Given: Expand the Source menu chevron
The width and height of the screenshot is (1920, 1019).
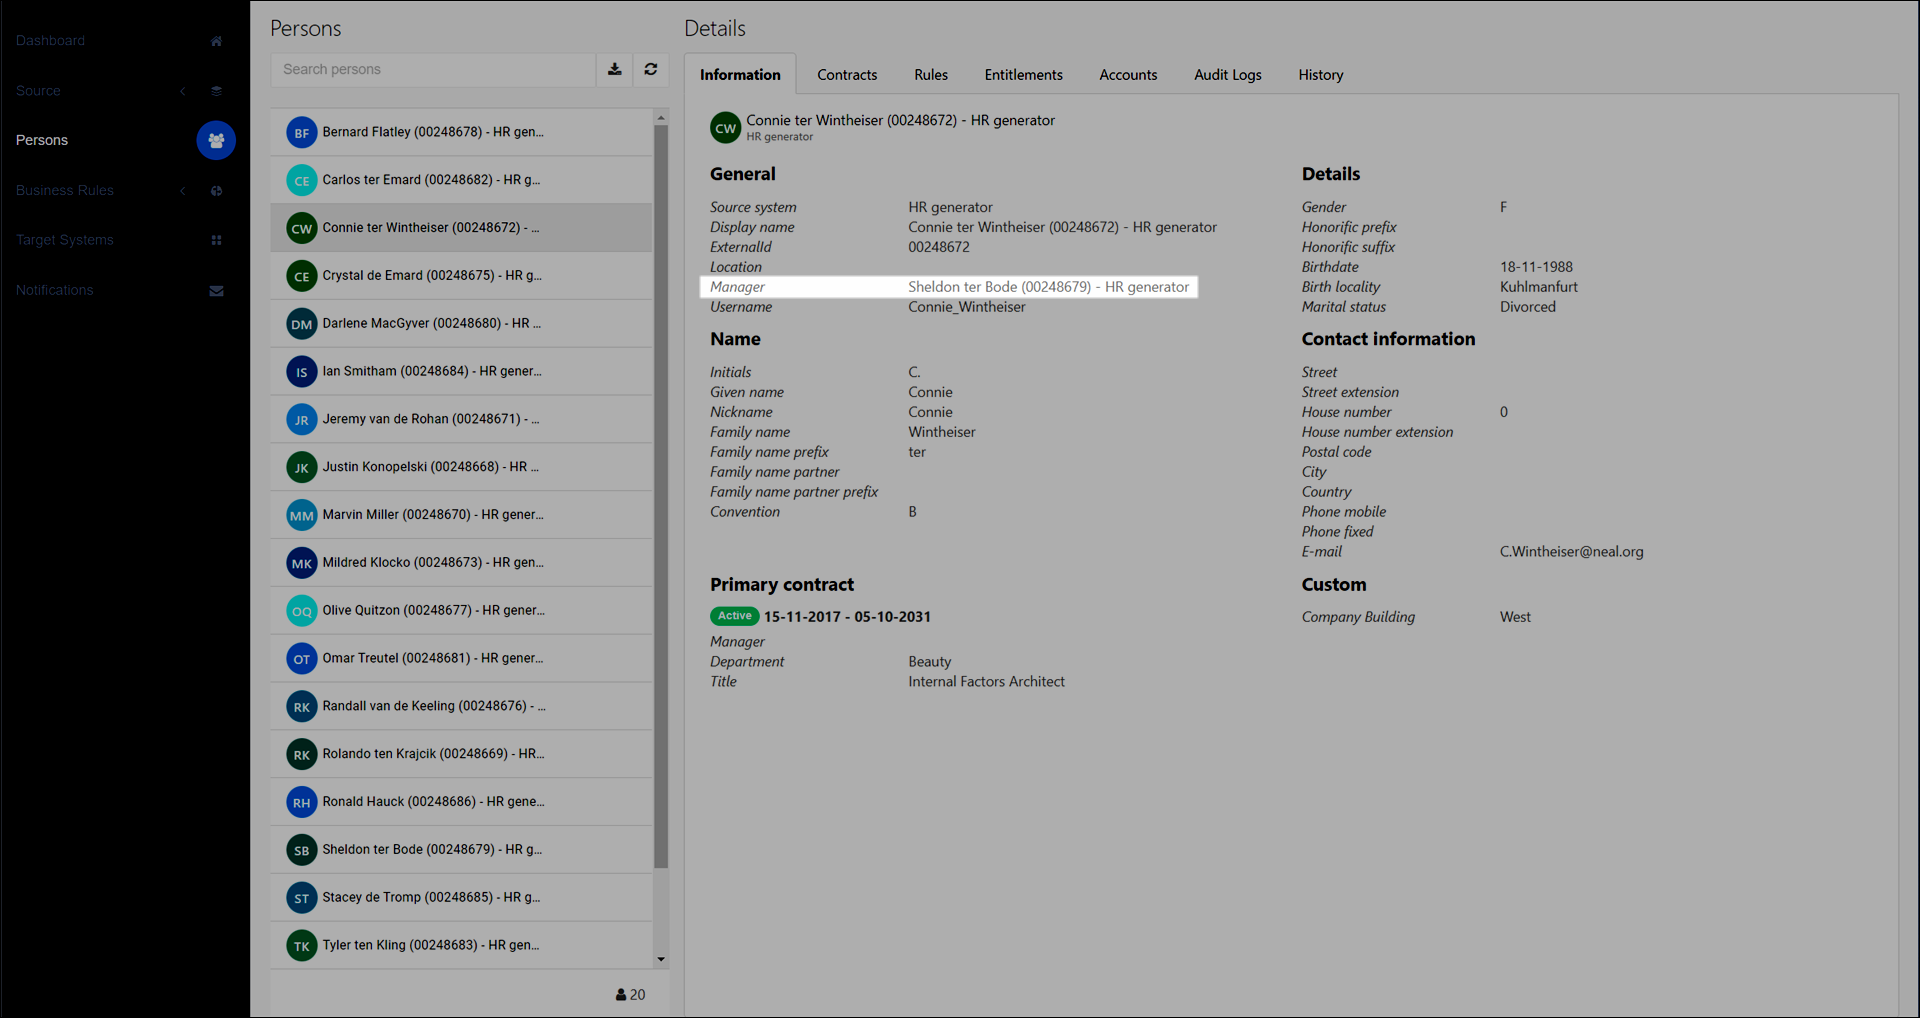Looking at the screenshot, I should tap(183, 91).
